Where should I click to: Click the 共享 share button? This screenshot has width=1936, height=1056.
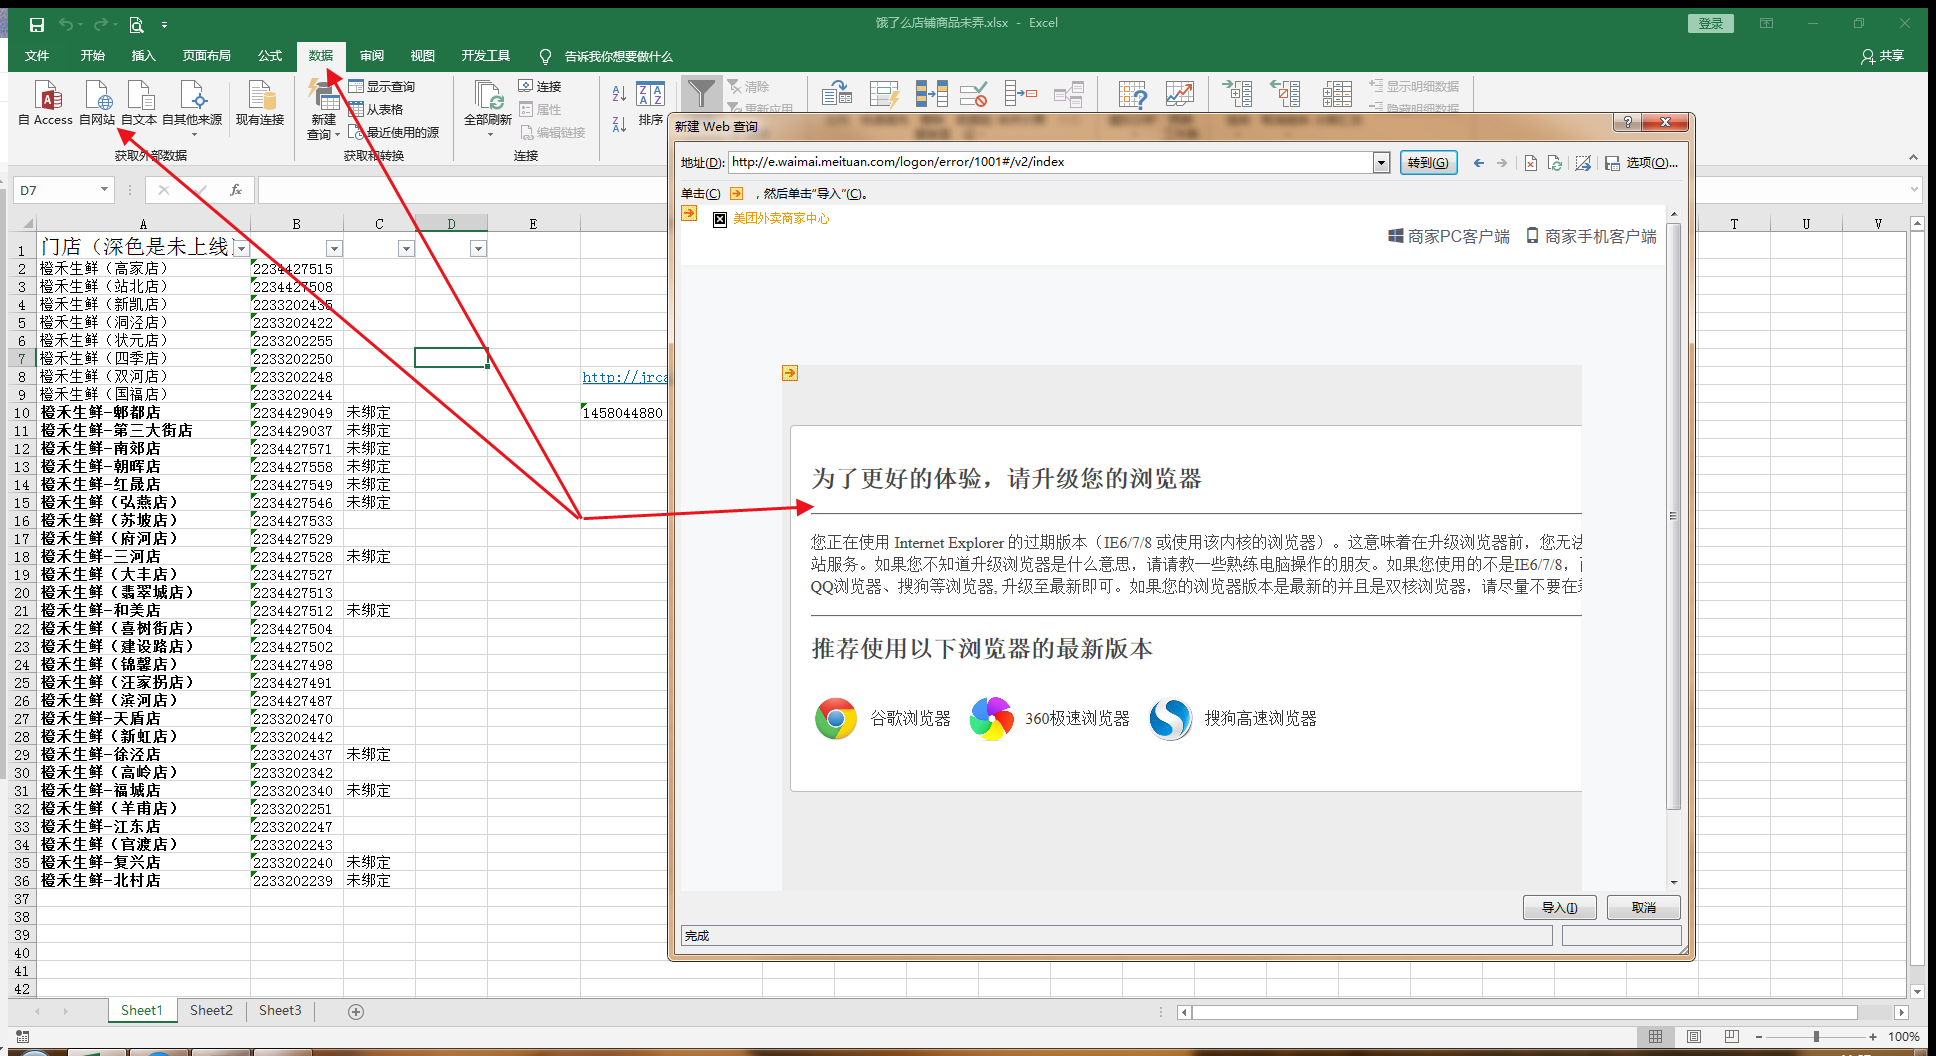tap(1882, 56)
